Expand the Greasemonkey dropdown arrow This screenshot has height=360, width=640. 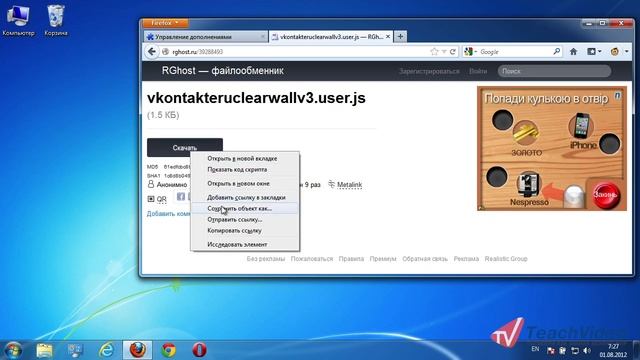(x=627, y=51)
